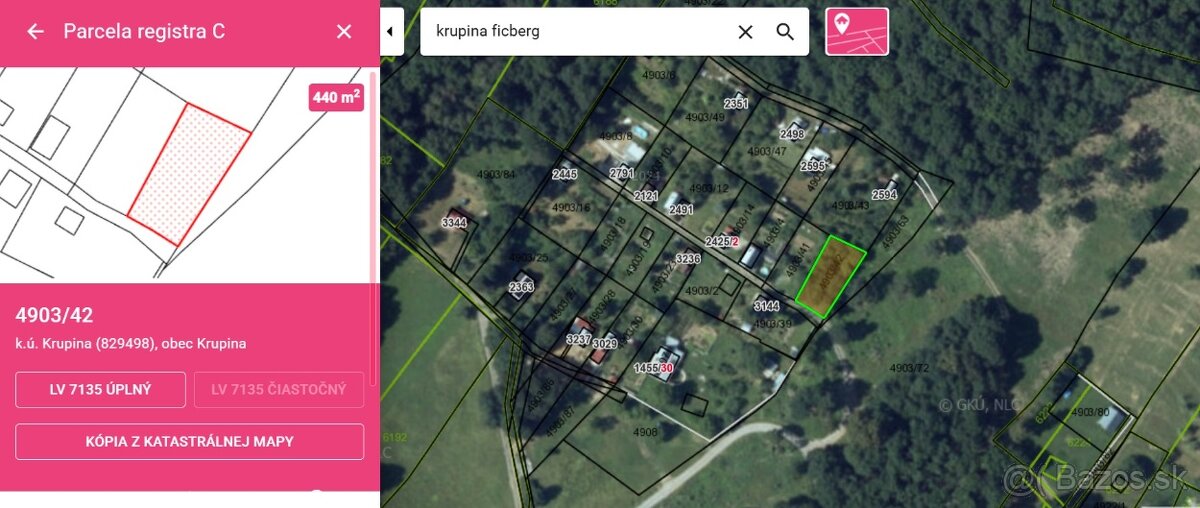
Task: Select building 2363 on the map
Action: (x=521, y=287)
